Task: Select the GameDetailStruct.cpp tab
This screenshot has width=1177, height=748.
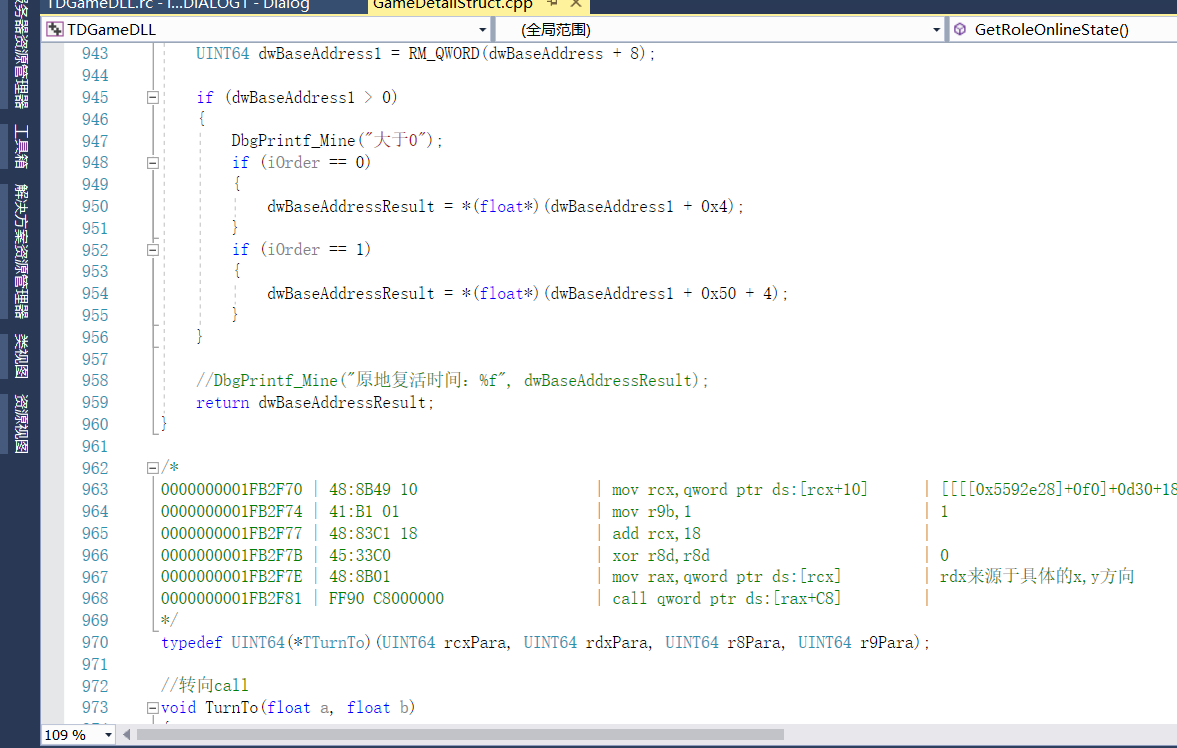Action: 452,5
